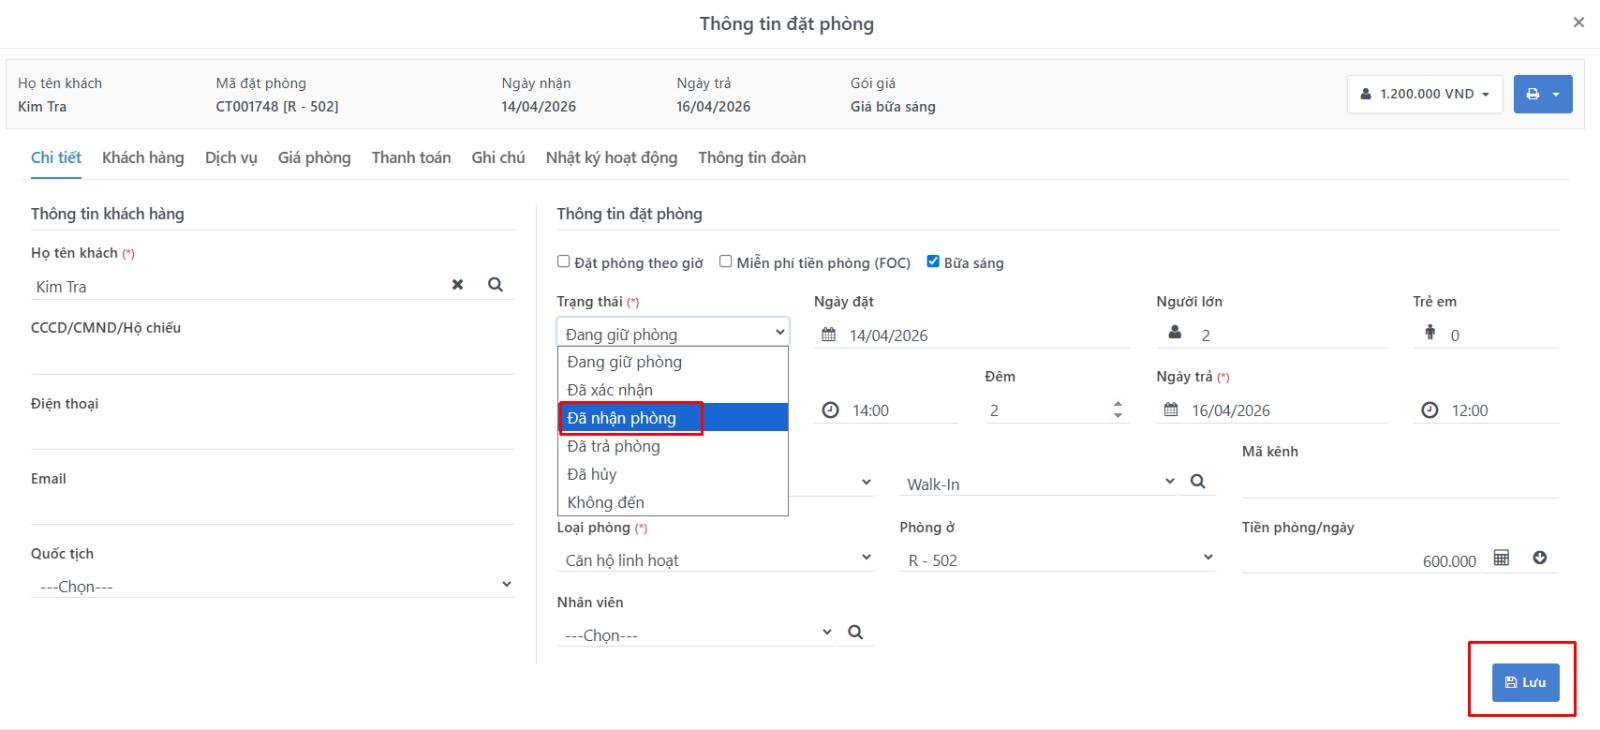Clear the guest name with the X icon
This screenshot has height=730, width=1600.
457,285
